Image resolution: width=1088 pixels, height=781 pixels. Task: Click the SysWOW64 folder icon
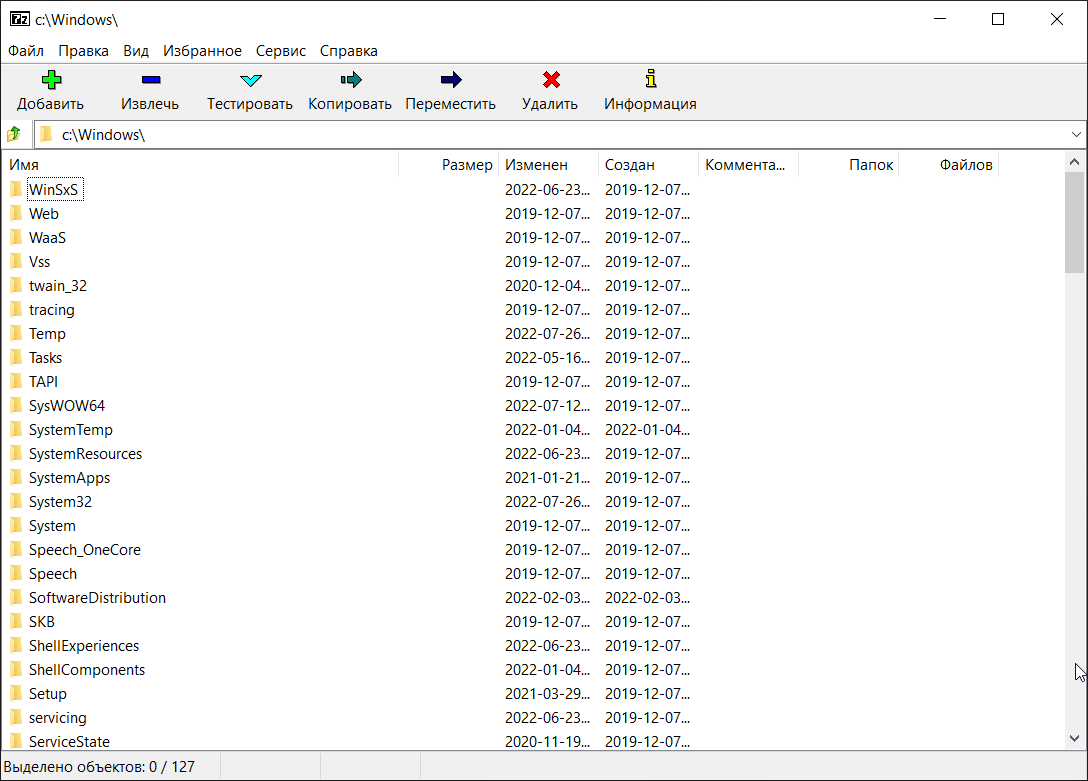(17, 406)
